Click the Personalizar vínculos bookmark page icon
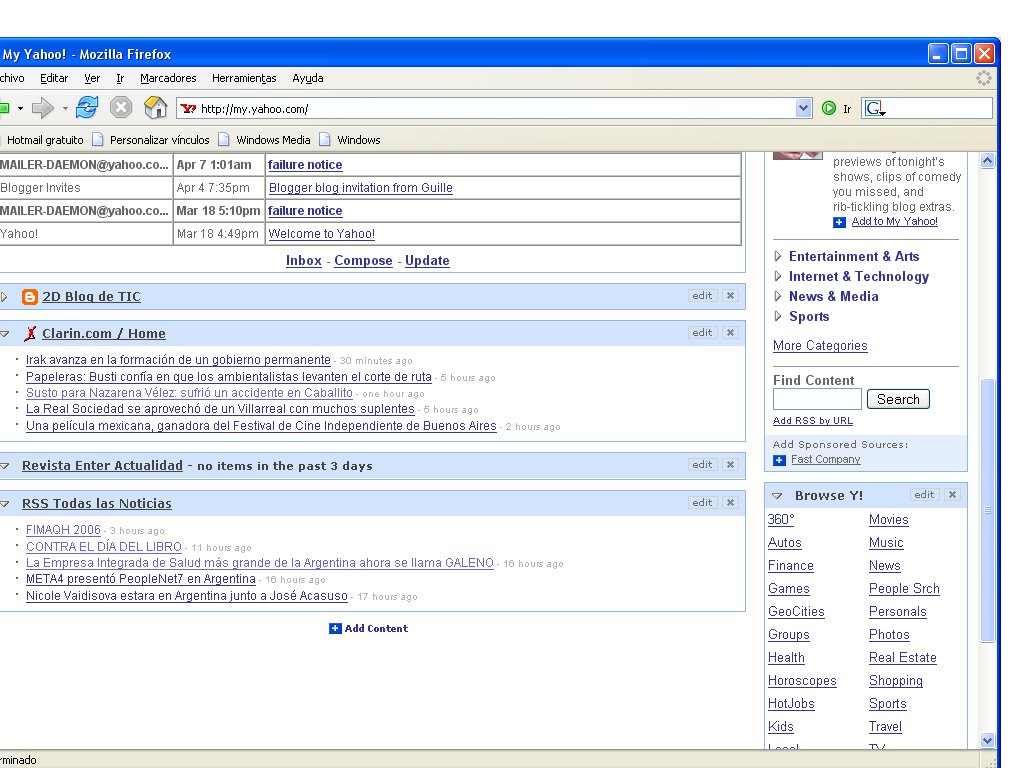1024x768 pixels. pos(98,140)
